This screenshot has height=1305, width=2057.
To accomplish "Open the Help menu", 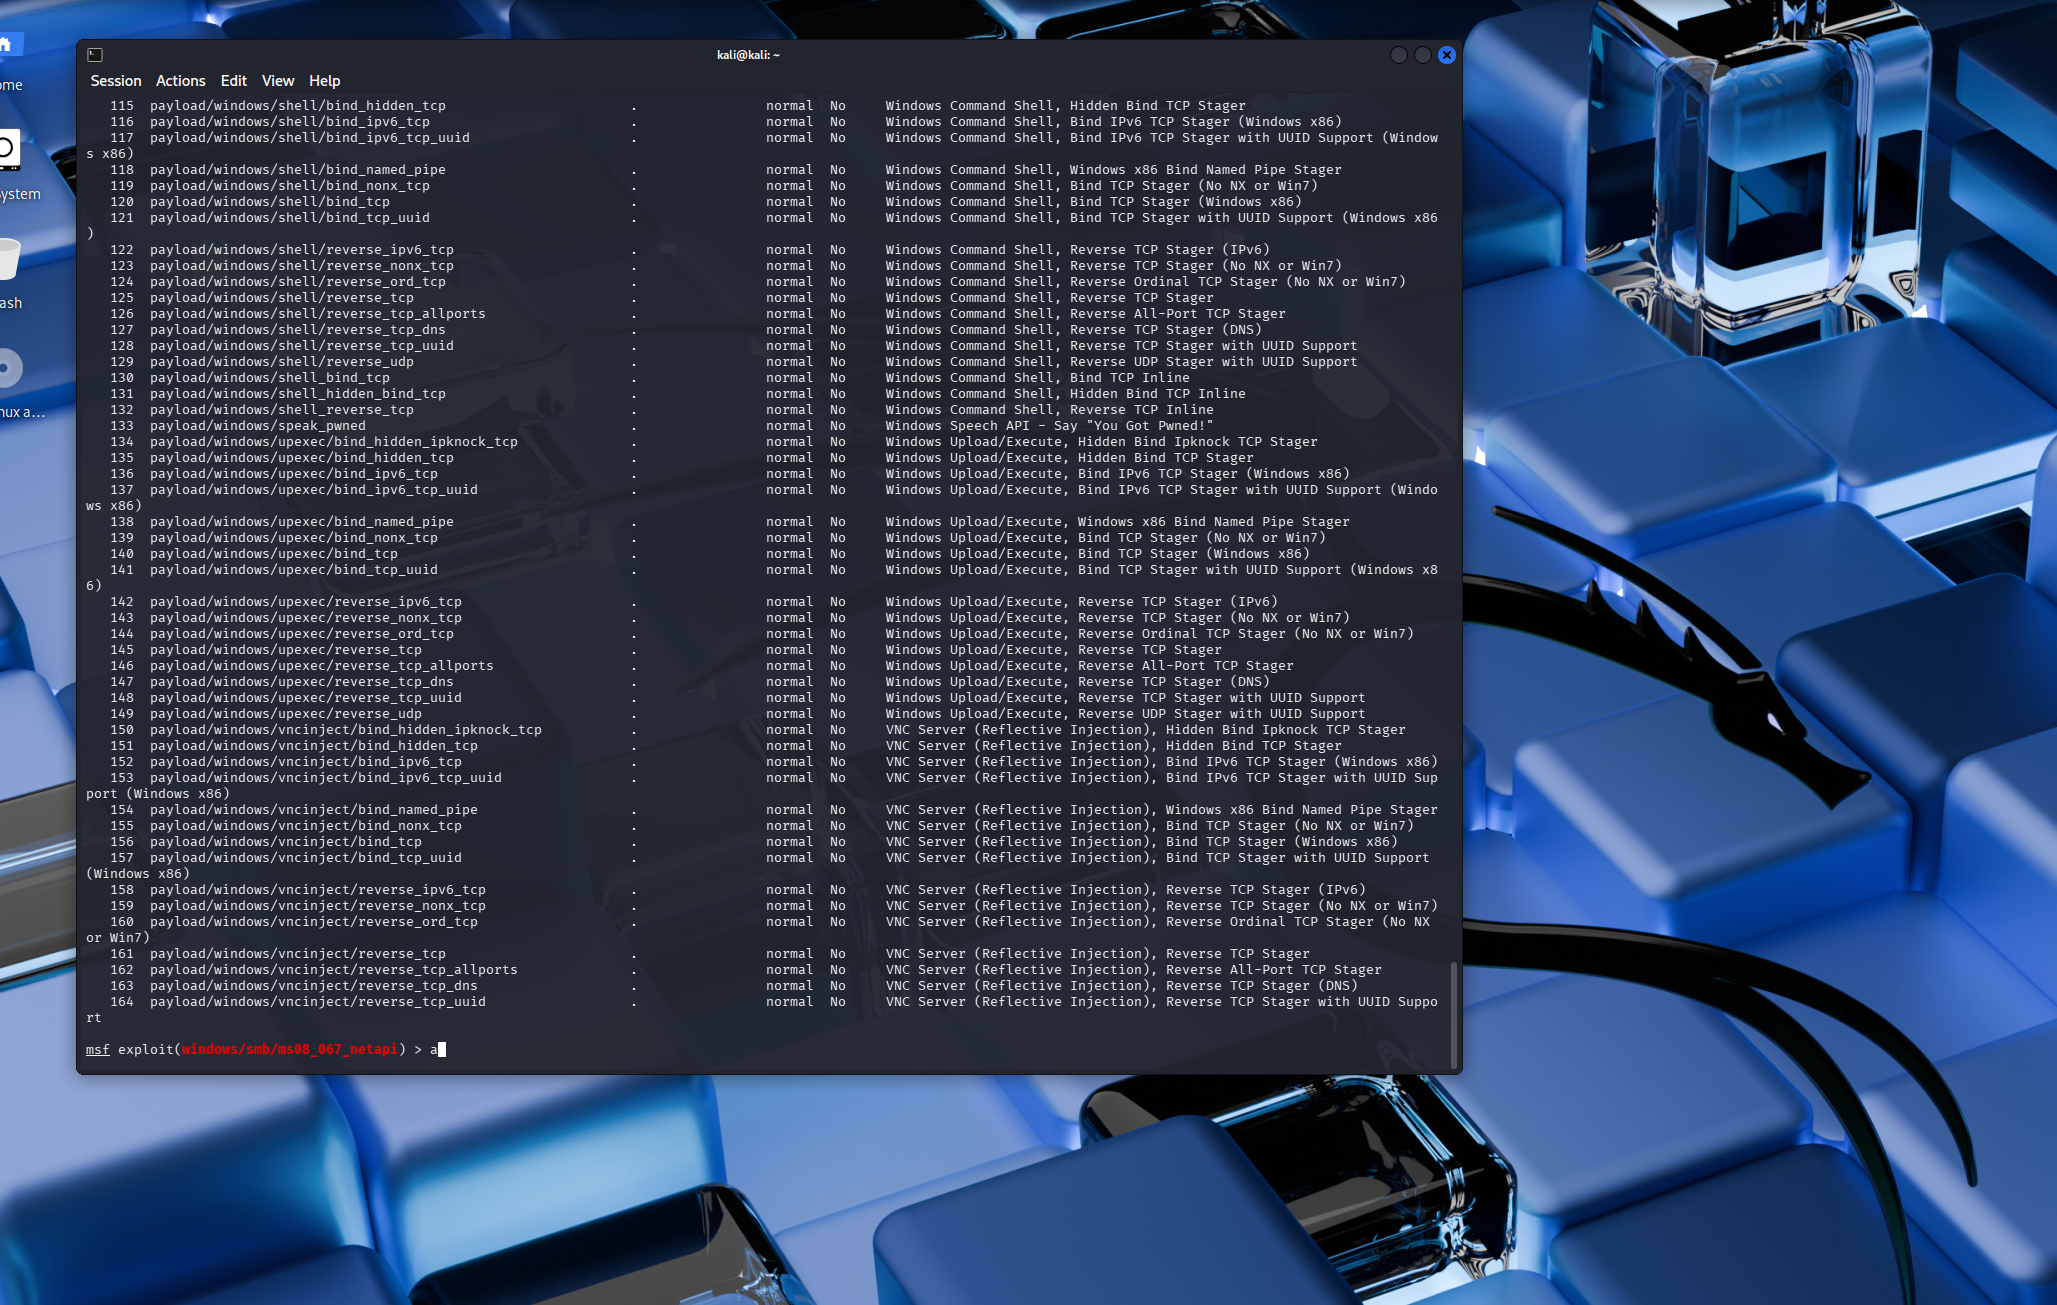I will 324,81.
